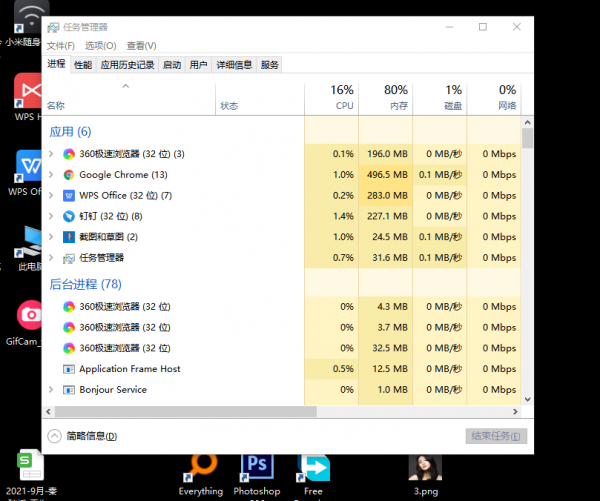The image size is (600, 501).
Task: Sort processes by 内存 column
Action: 386,99
